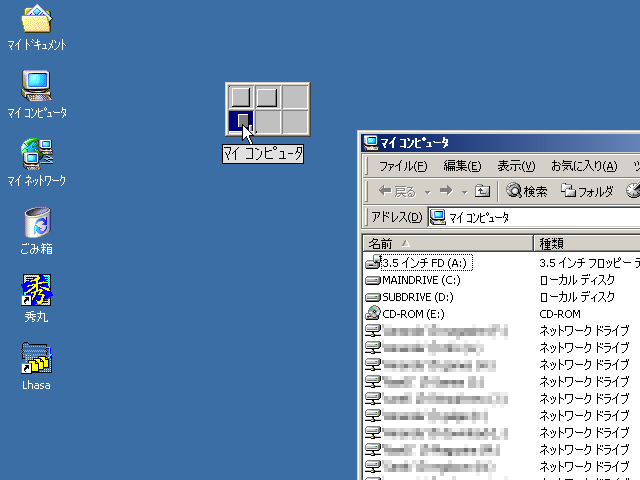Switch to the empty bottom-middle pager cell

267,122
